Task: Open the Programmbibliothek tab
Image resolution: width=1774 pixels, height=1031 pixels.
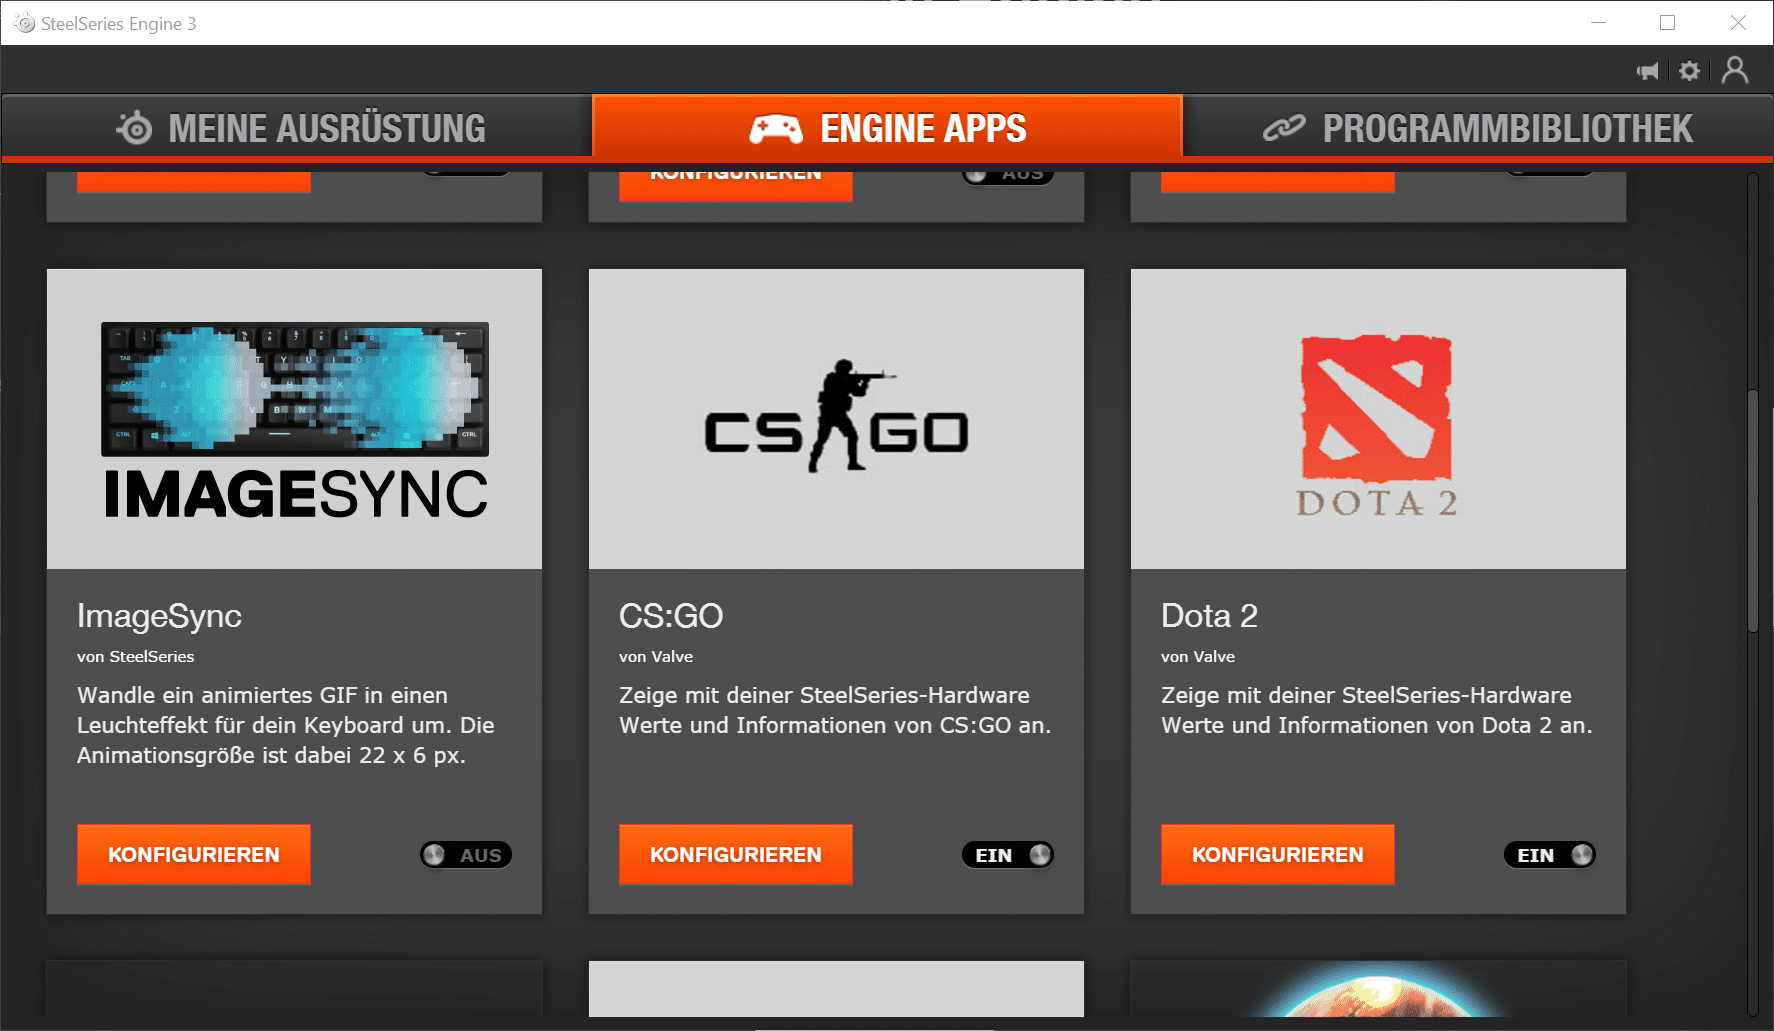Action: [x=1478, y=128]
